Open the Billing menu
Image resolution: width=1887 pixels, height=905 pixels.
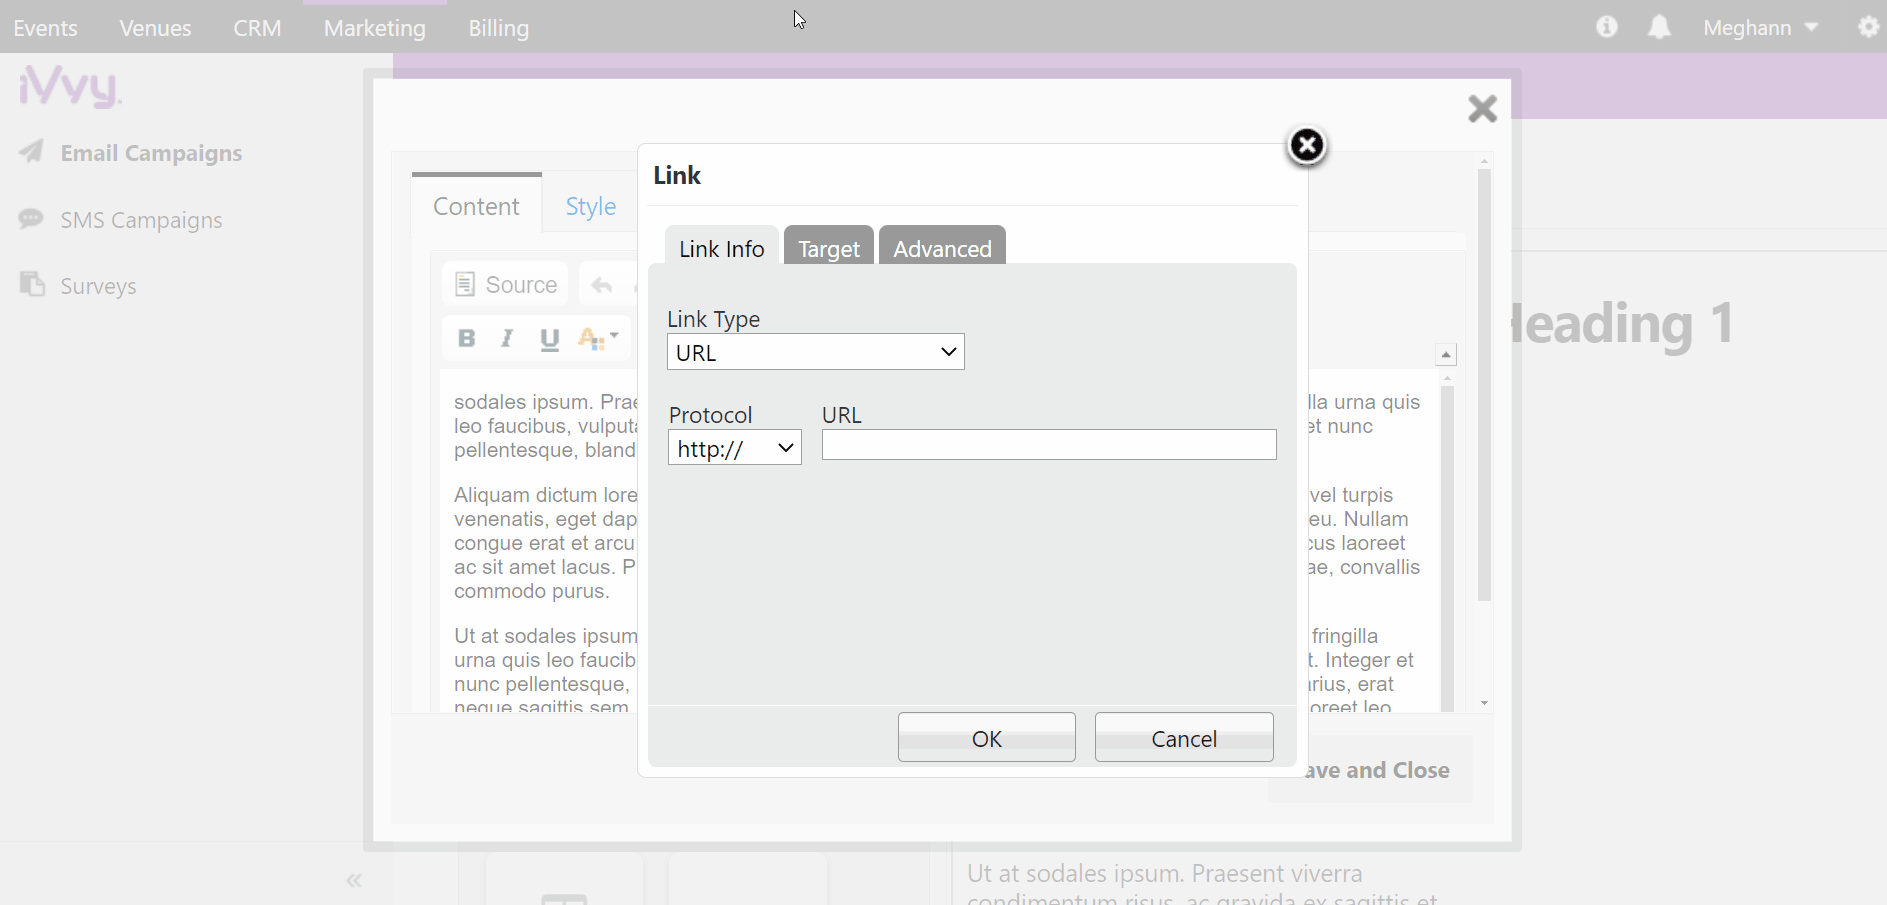pyautogui.click(x=498, y=28)
